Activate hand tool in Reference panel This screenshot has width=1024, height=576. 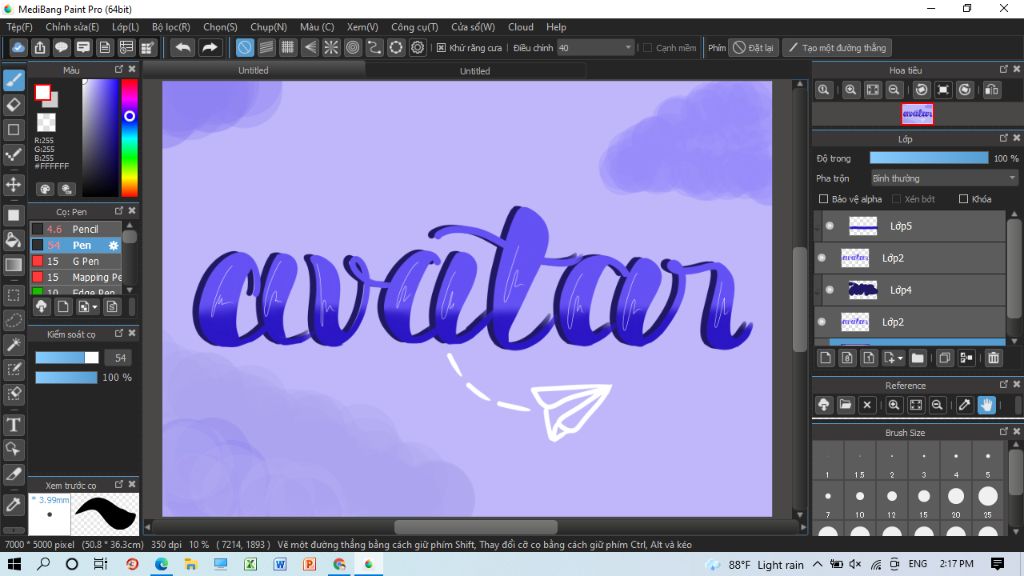point(986,405)
